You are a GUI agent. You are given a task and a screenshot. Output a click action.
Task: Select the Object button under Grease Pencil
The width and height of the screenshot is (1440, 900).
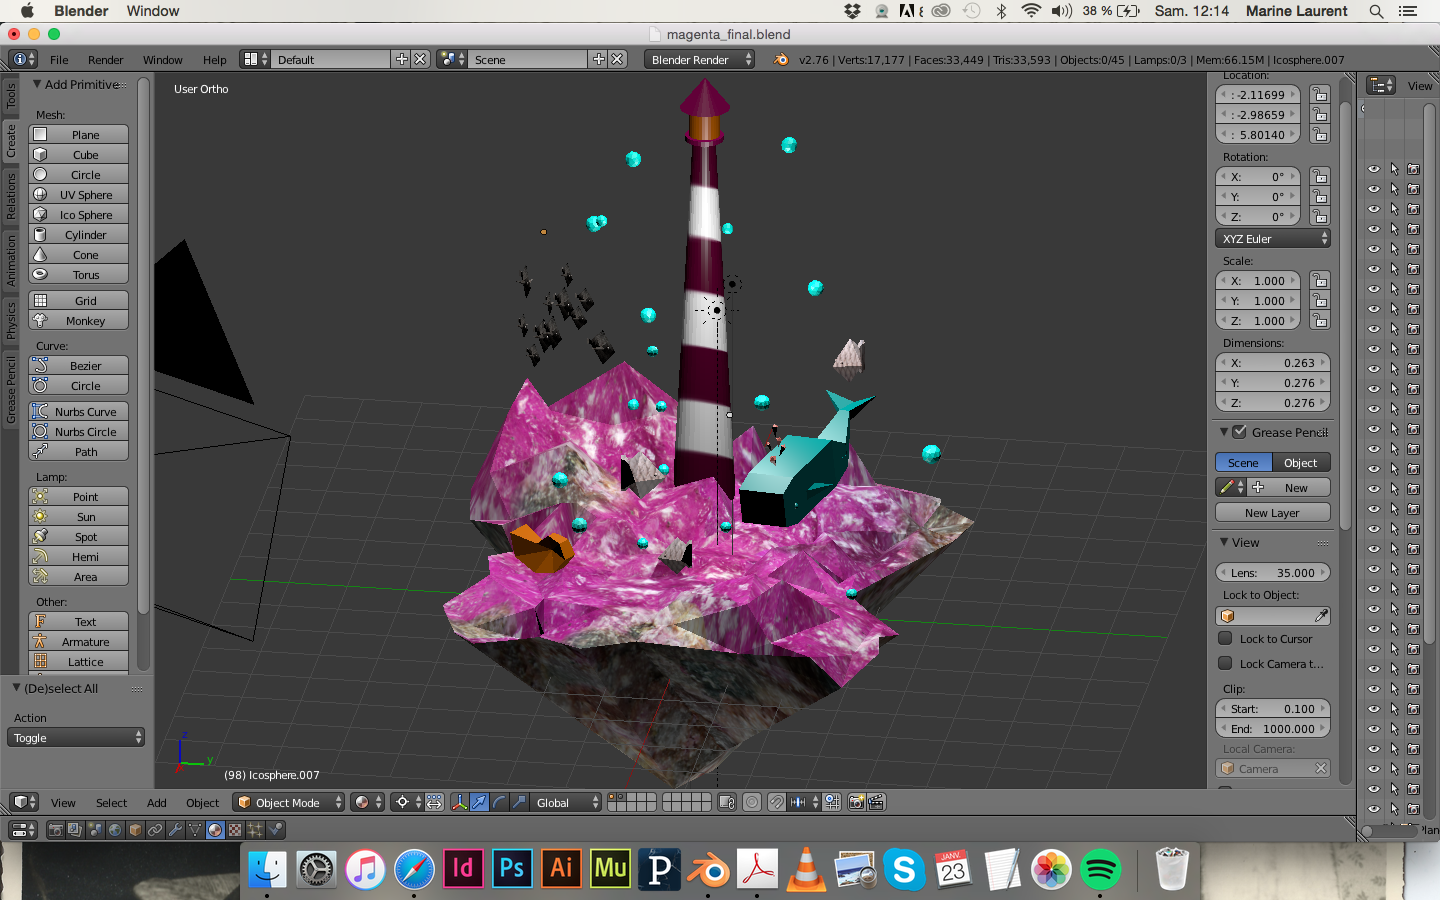(x=1300, y=463)
